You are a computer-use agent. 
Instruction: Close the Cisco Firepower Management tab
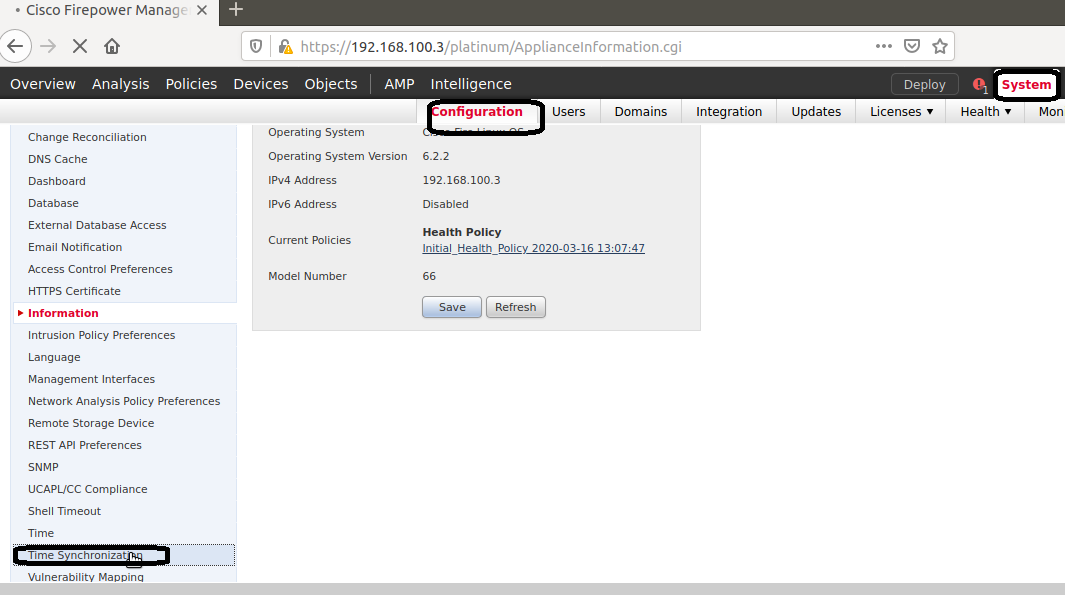[202, 10]
